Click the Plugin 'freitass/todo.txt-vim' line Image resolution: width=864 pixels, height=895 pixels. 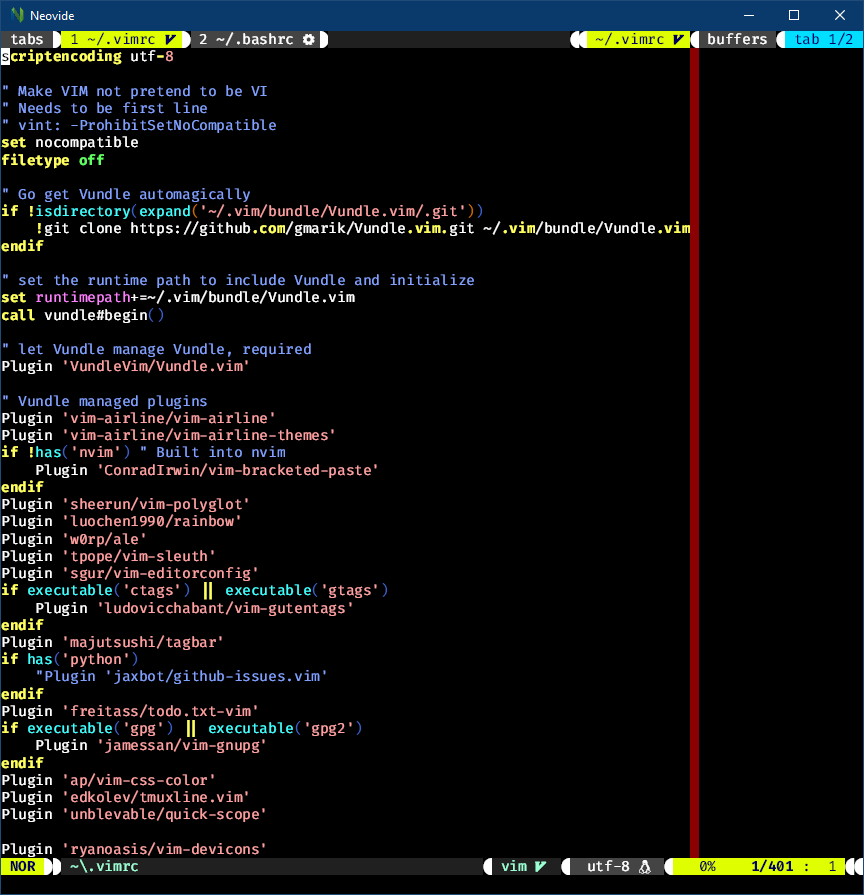point(130,712)
